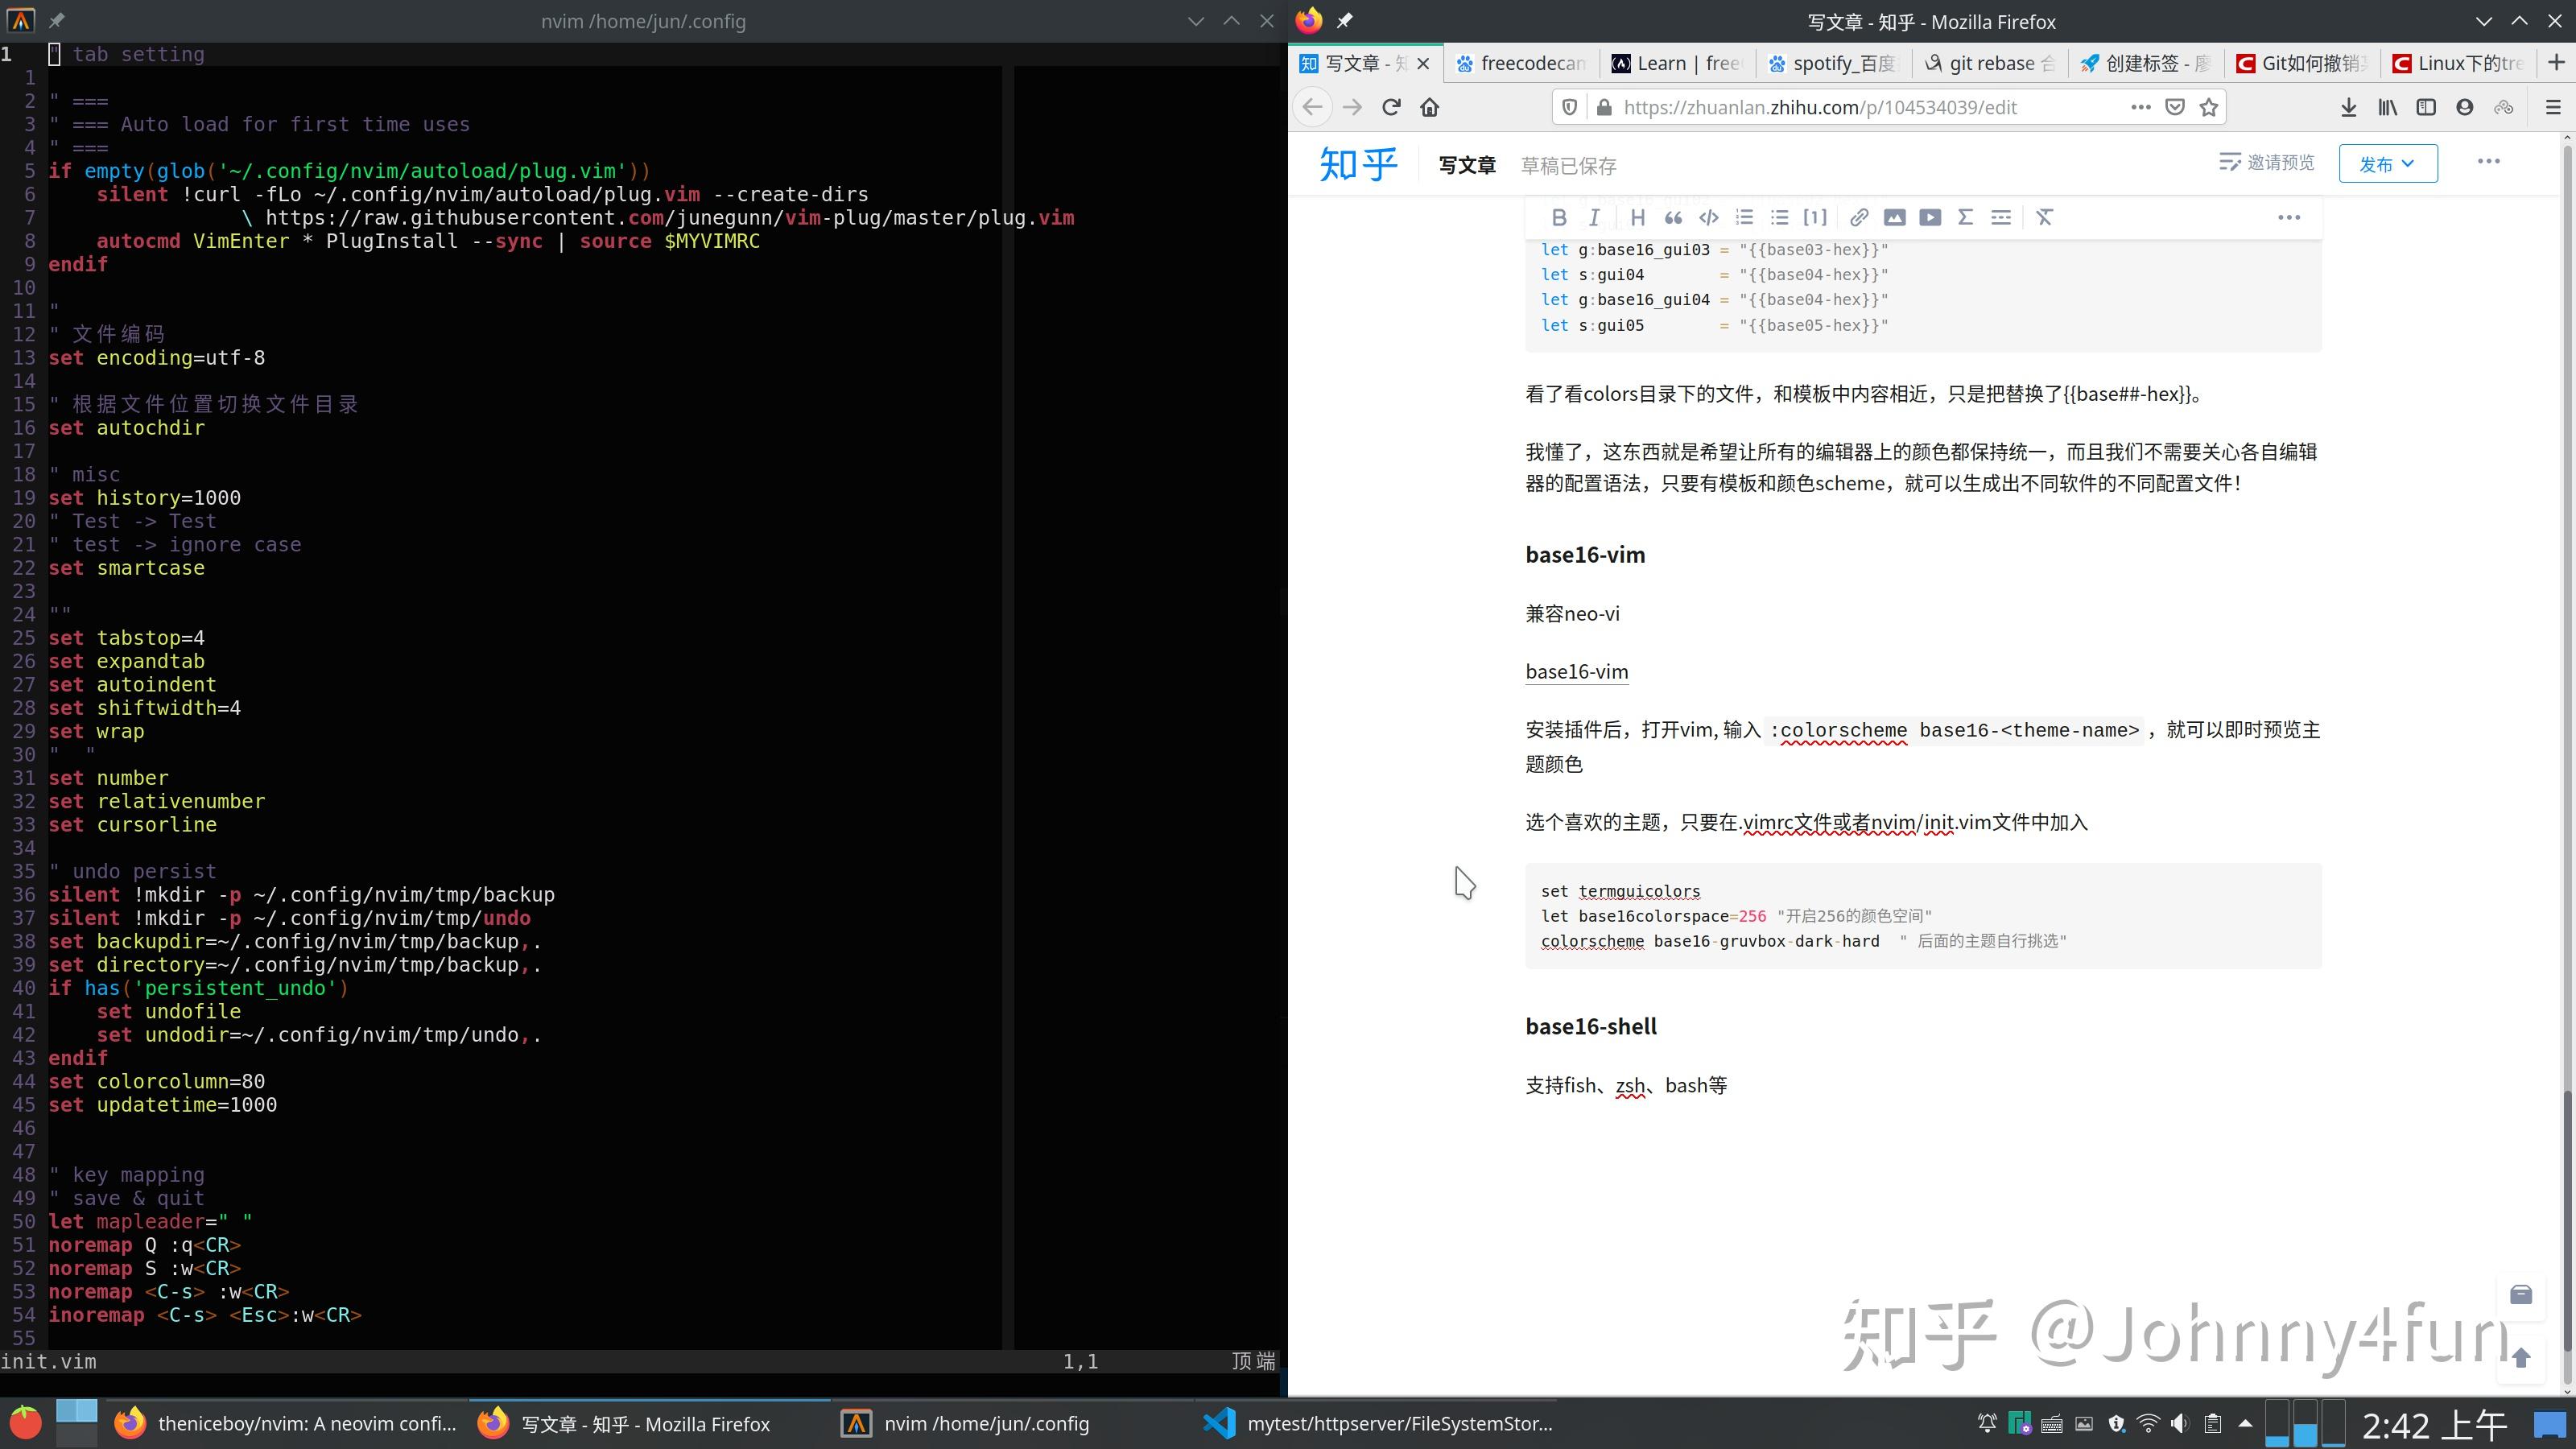This screenshot has width=2576, height=1449.
Task: Click 邀请预览 to invite preview
Action: (2266, 161)
